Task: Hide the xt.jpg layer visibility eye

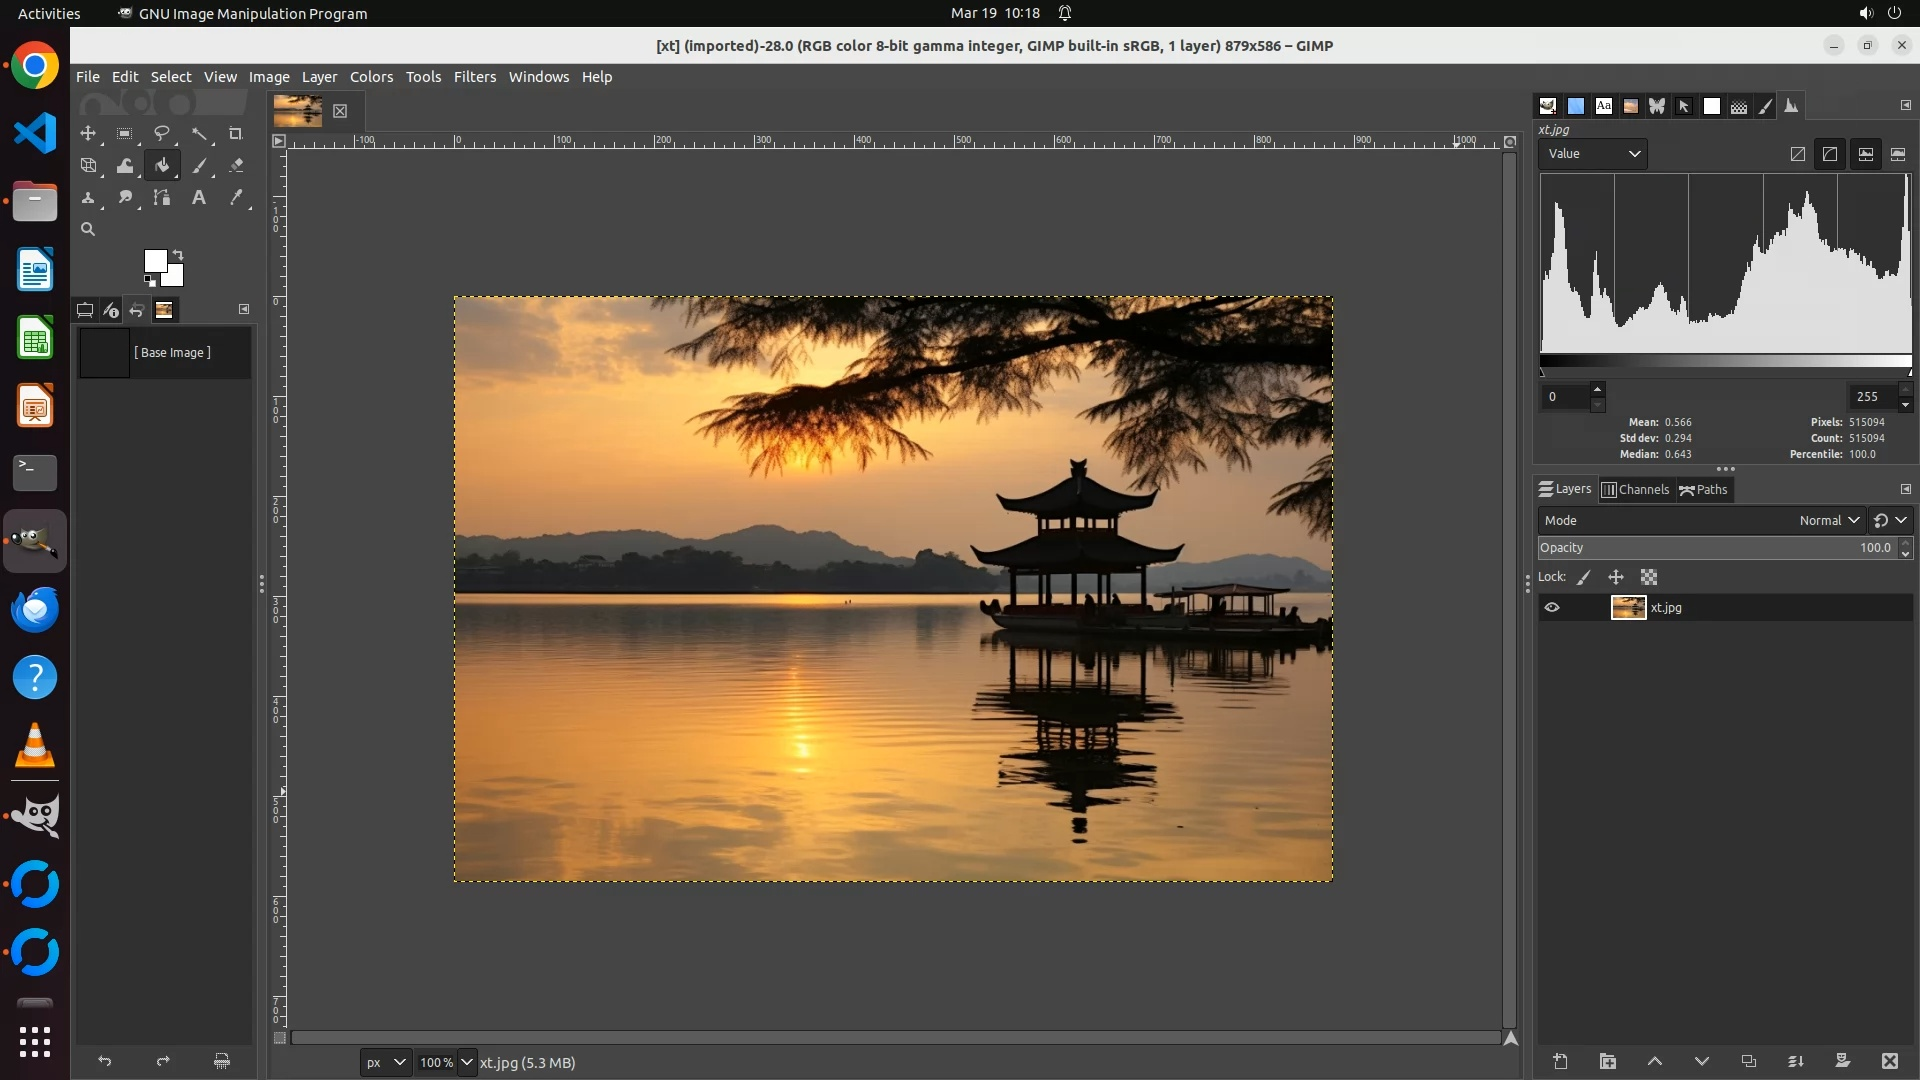Action: 1552,607
